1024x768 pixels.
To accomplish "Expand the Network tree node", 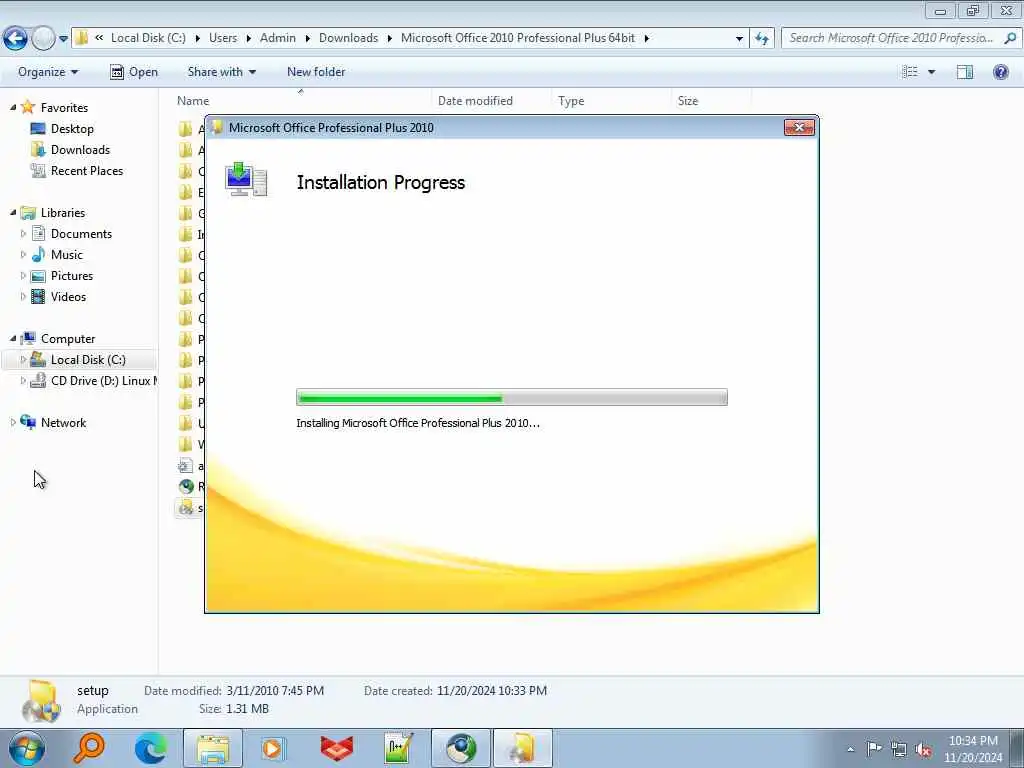I will 13,423.
